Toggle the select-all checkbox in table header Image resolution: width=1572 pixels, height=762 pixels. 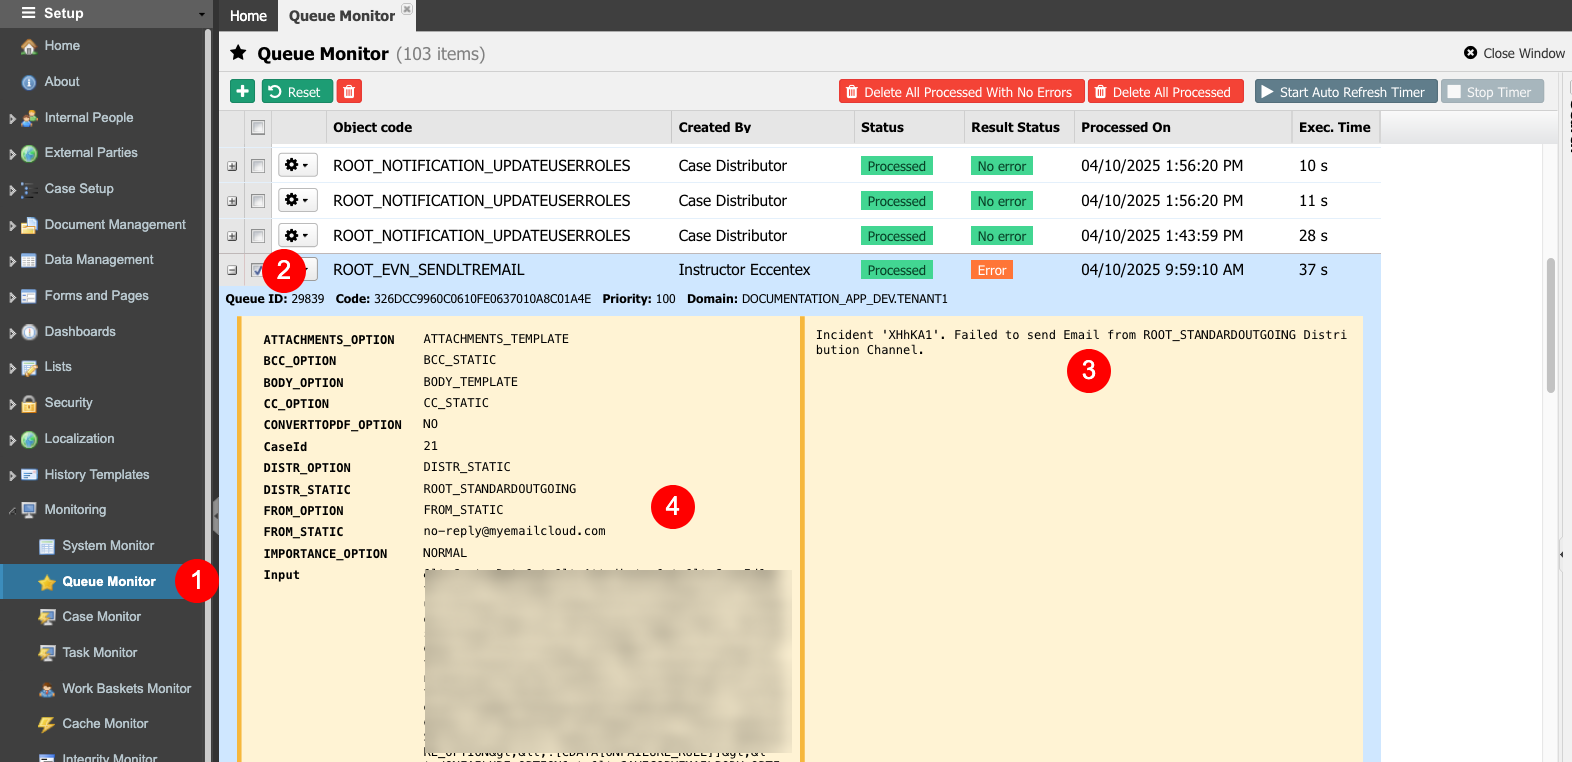(x=258, y=128)
